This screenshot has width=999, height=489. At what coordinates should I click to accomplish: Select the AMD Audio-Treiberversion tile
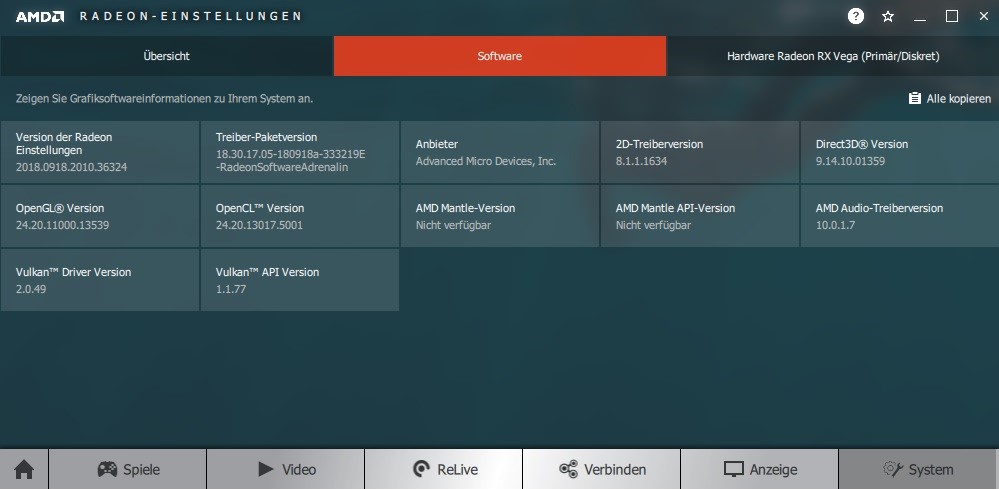[x=900, y=216]
